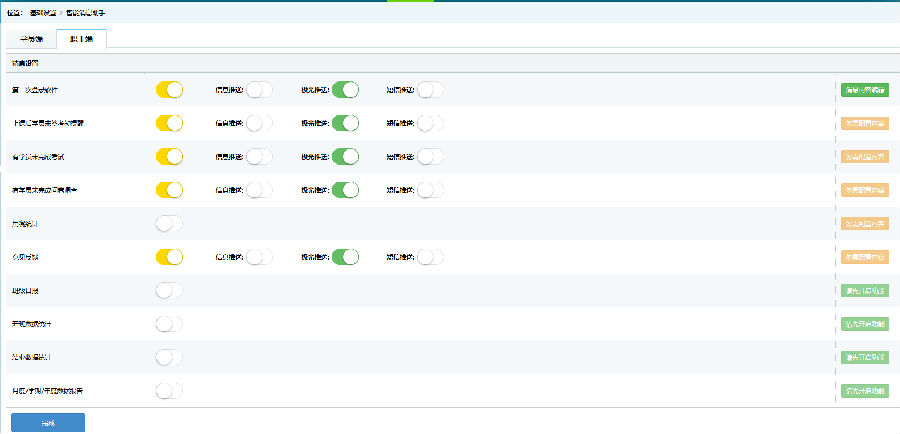
Task: Click the orange button in fourth row
Action: click(864, 189)
